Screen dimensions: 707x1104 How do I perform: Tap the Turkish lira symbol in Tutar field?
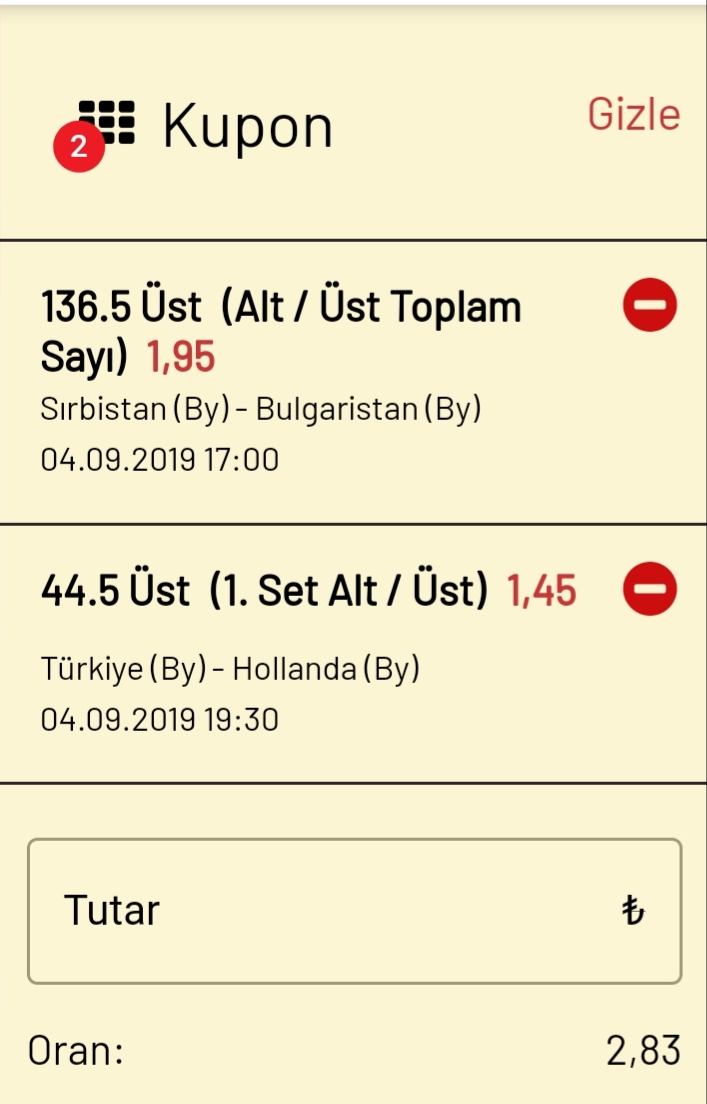tap(633, 910)
